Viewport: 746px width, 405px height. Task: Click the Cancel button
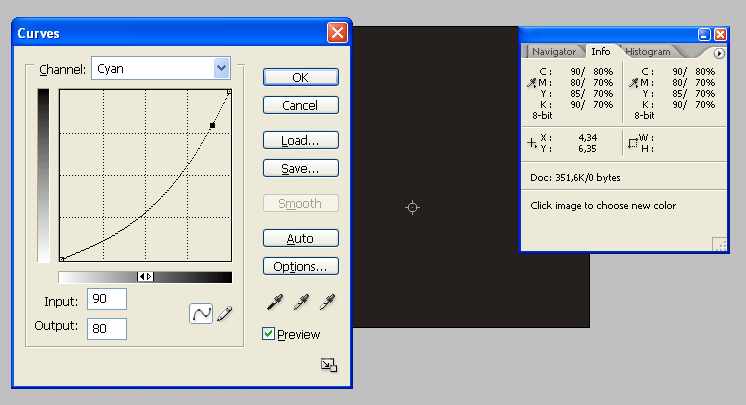(301, 105)
